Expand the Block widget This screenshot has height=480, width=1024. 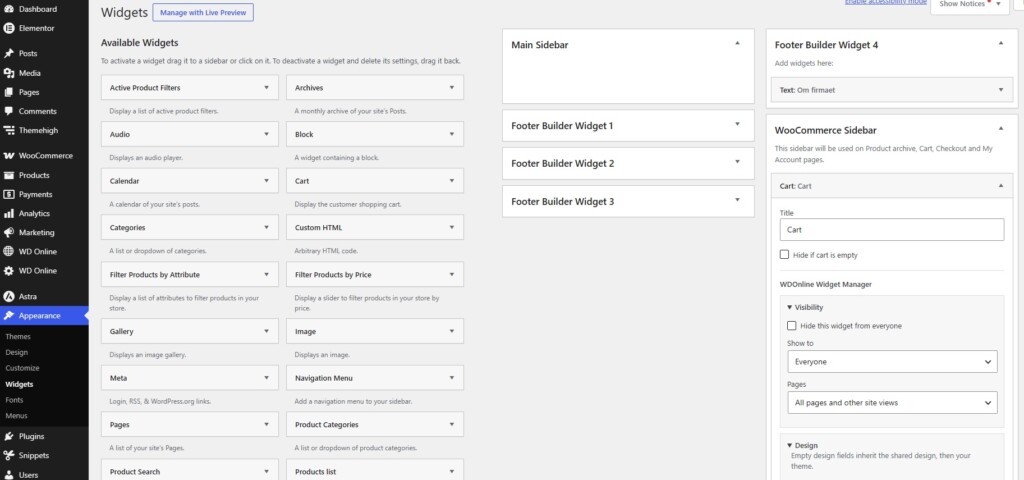[451, 134]
